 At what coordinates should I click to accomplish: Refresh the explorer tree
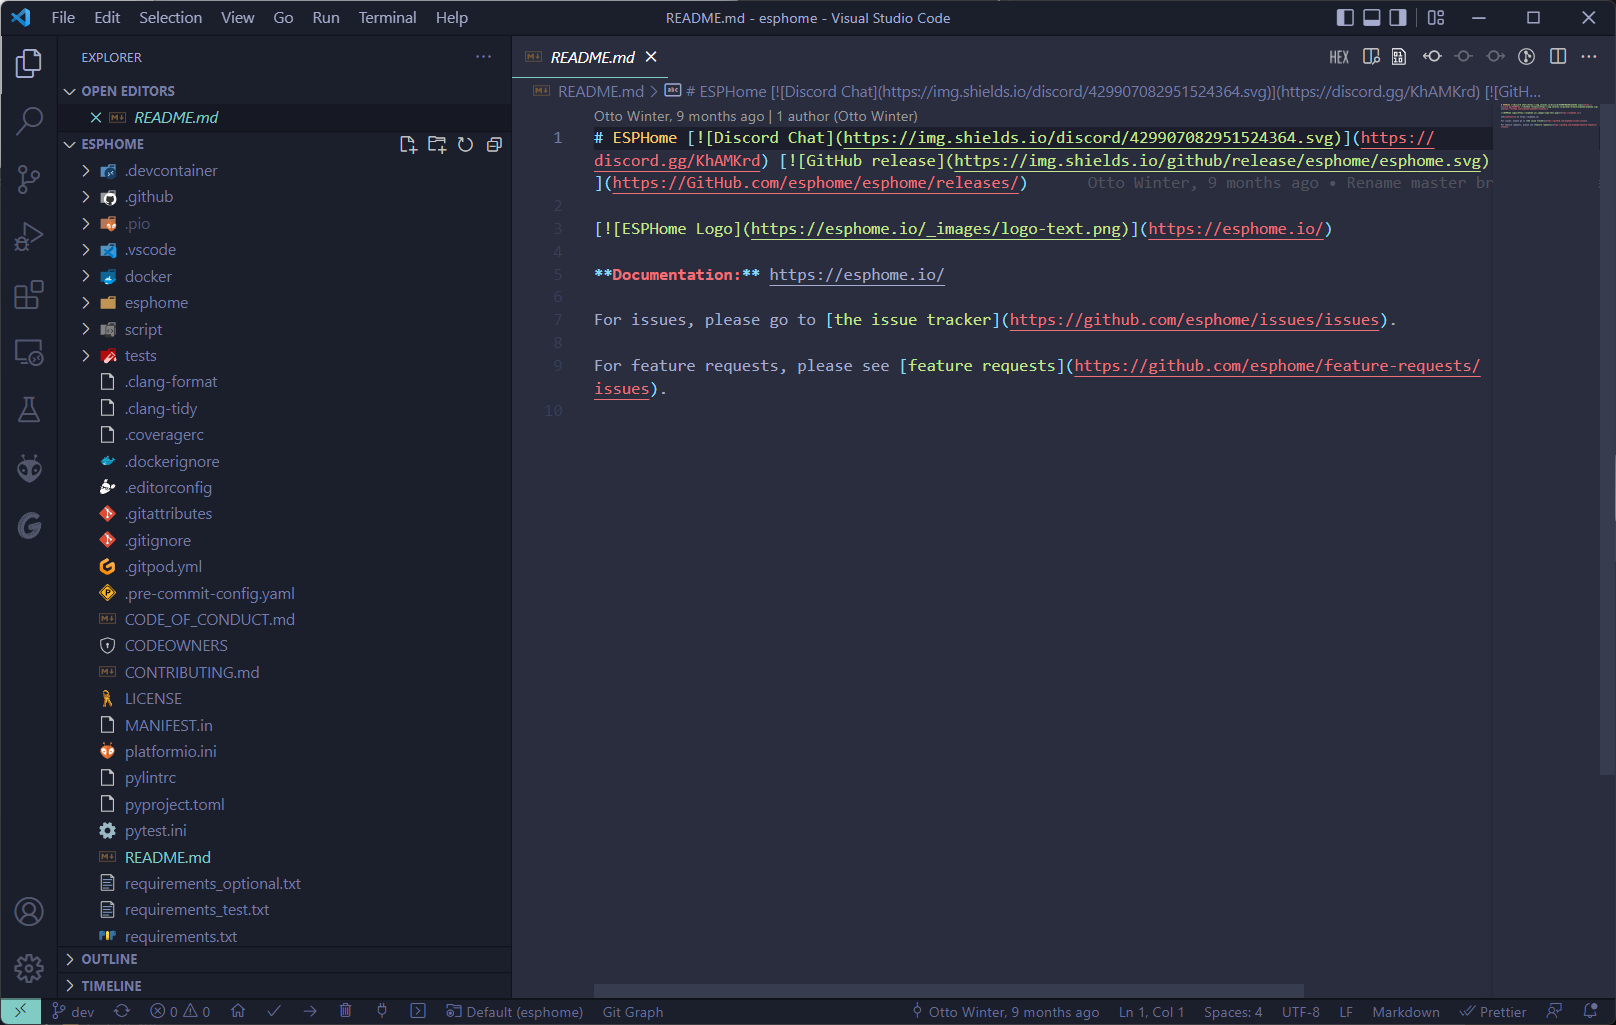pyautogui.click(x=465, y=145)
